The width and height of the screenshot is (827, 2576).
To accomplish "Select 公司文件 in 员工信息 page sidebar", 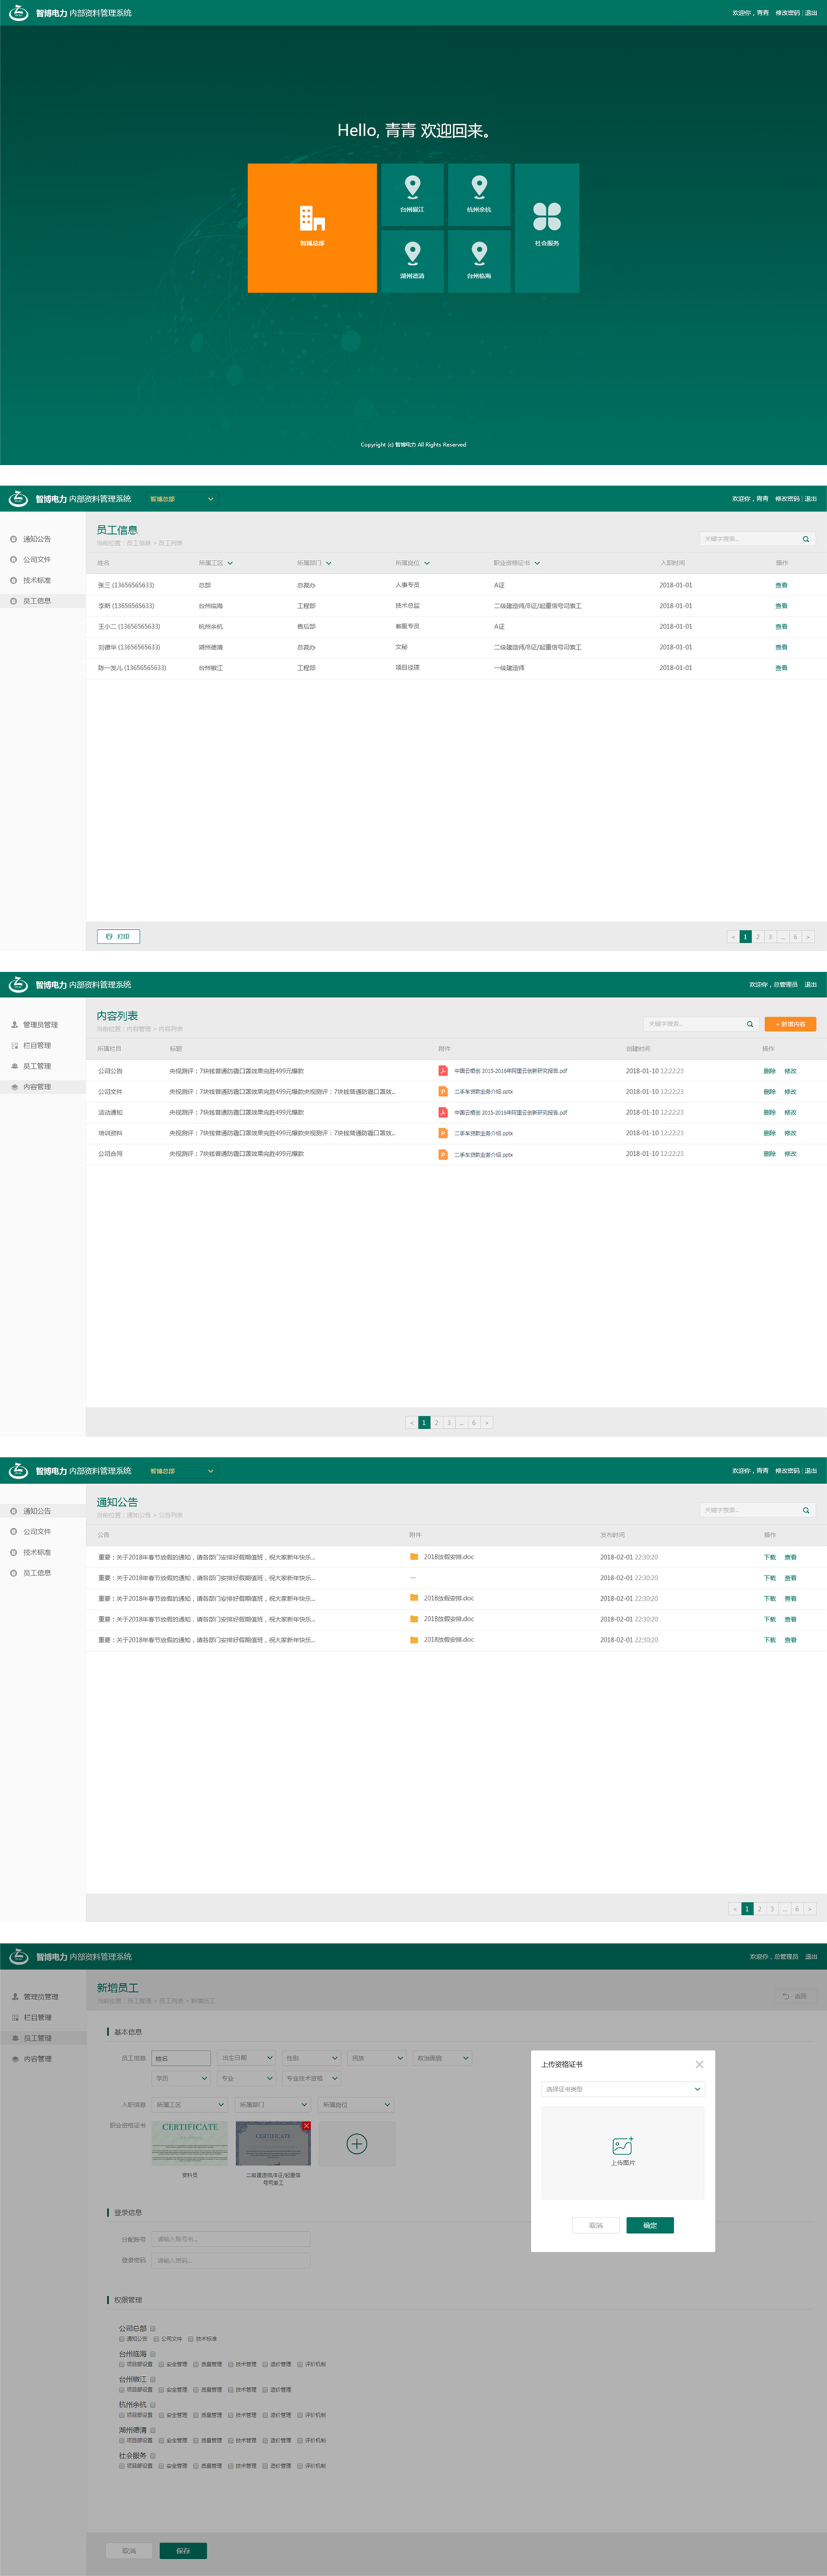I will point(37,560).
